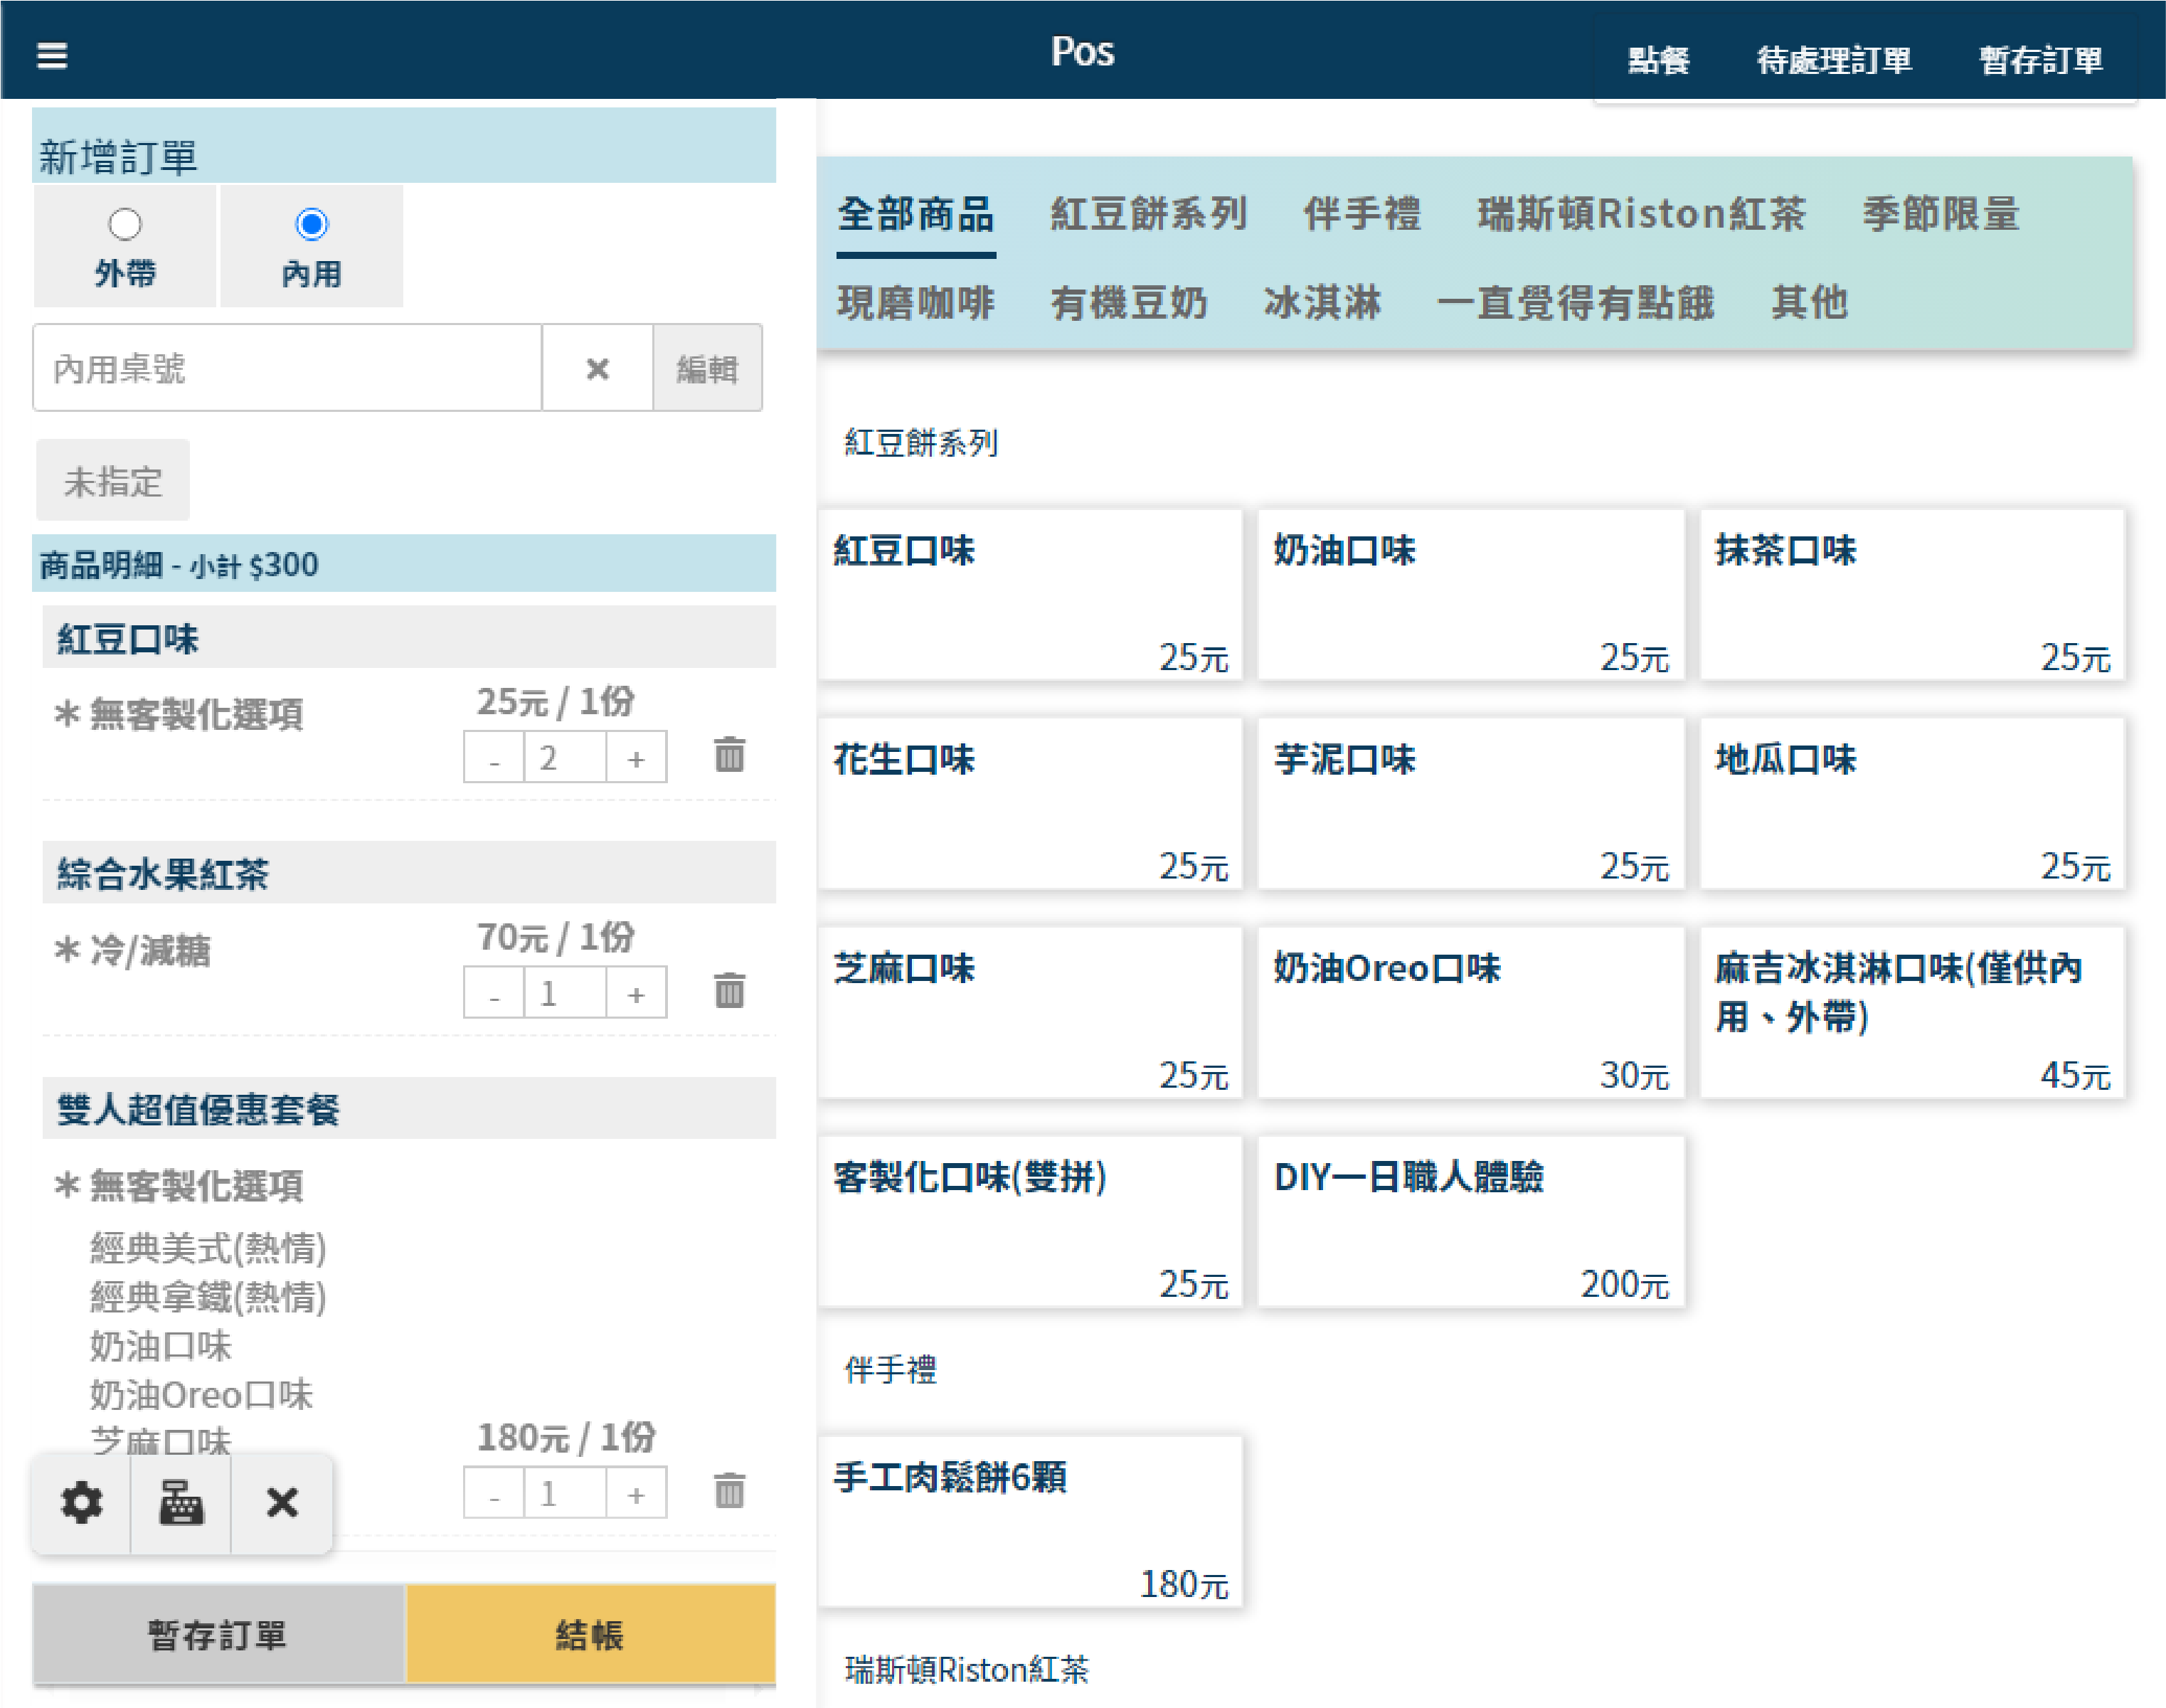Select 內用 radio option
Viewport: 2166px width, 1708px height.
click(312, 224)
